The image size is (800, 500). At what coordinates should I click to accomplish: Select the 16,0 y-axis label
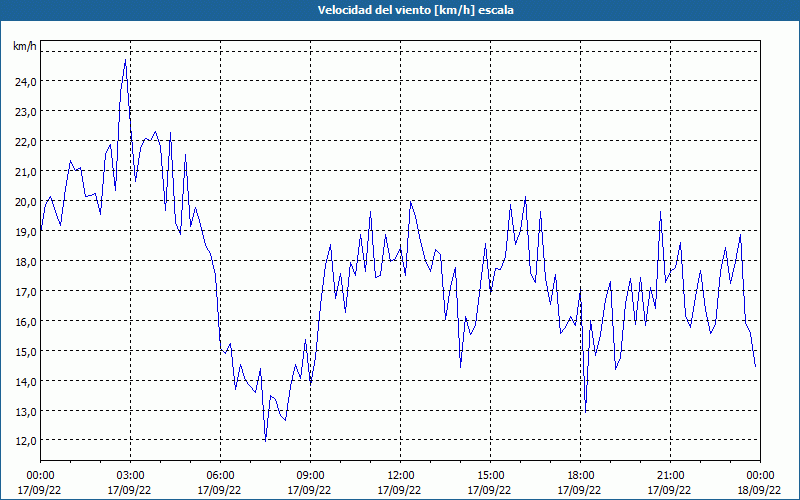click(x=26, y=322)
